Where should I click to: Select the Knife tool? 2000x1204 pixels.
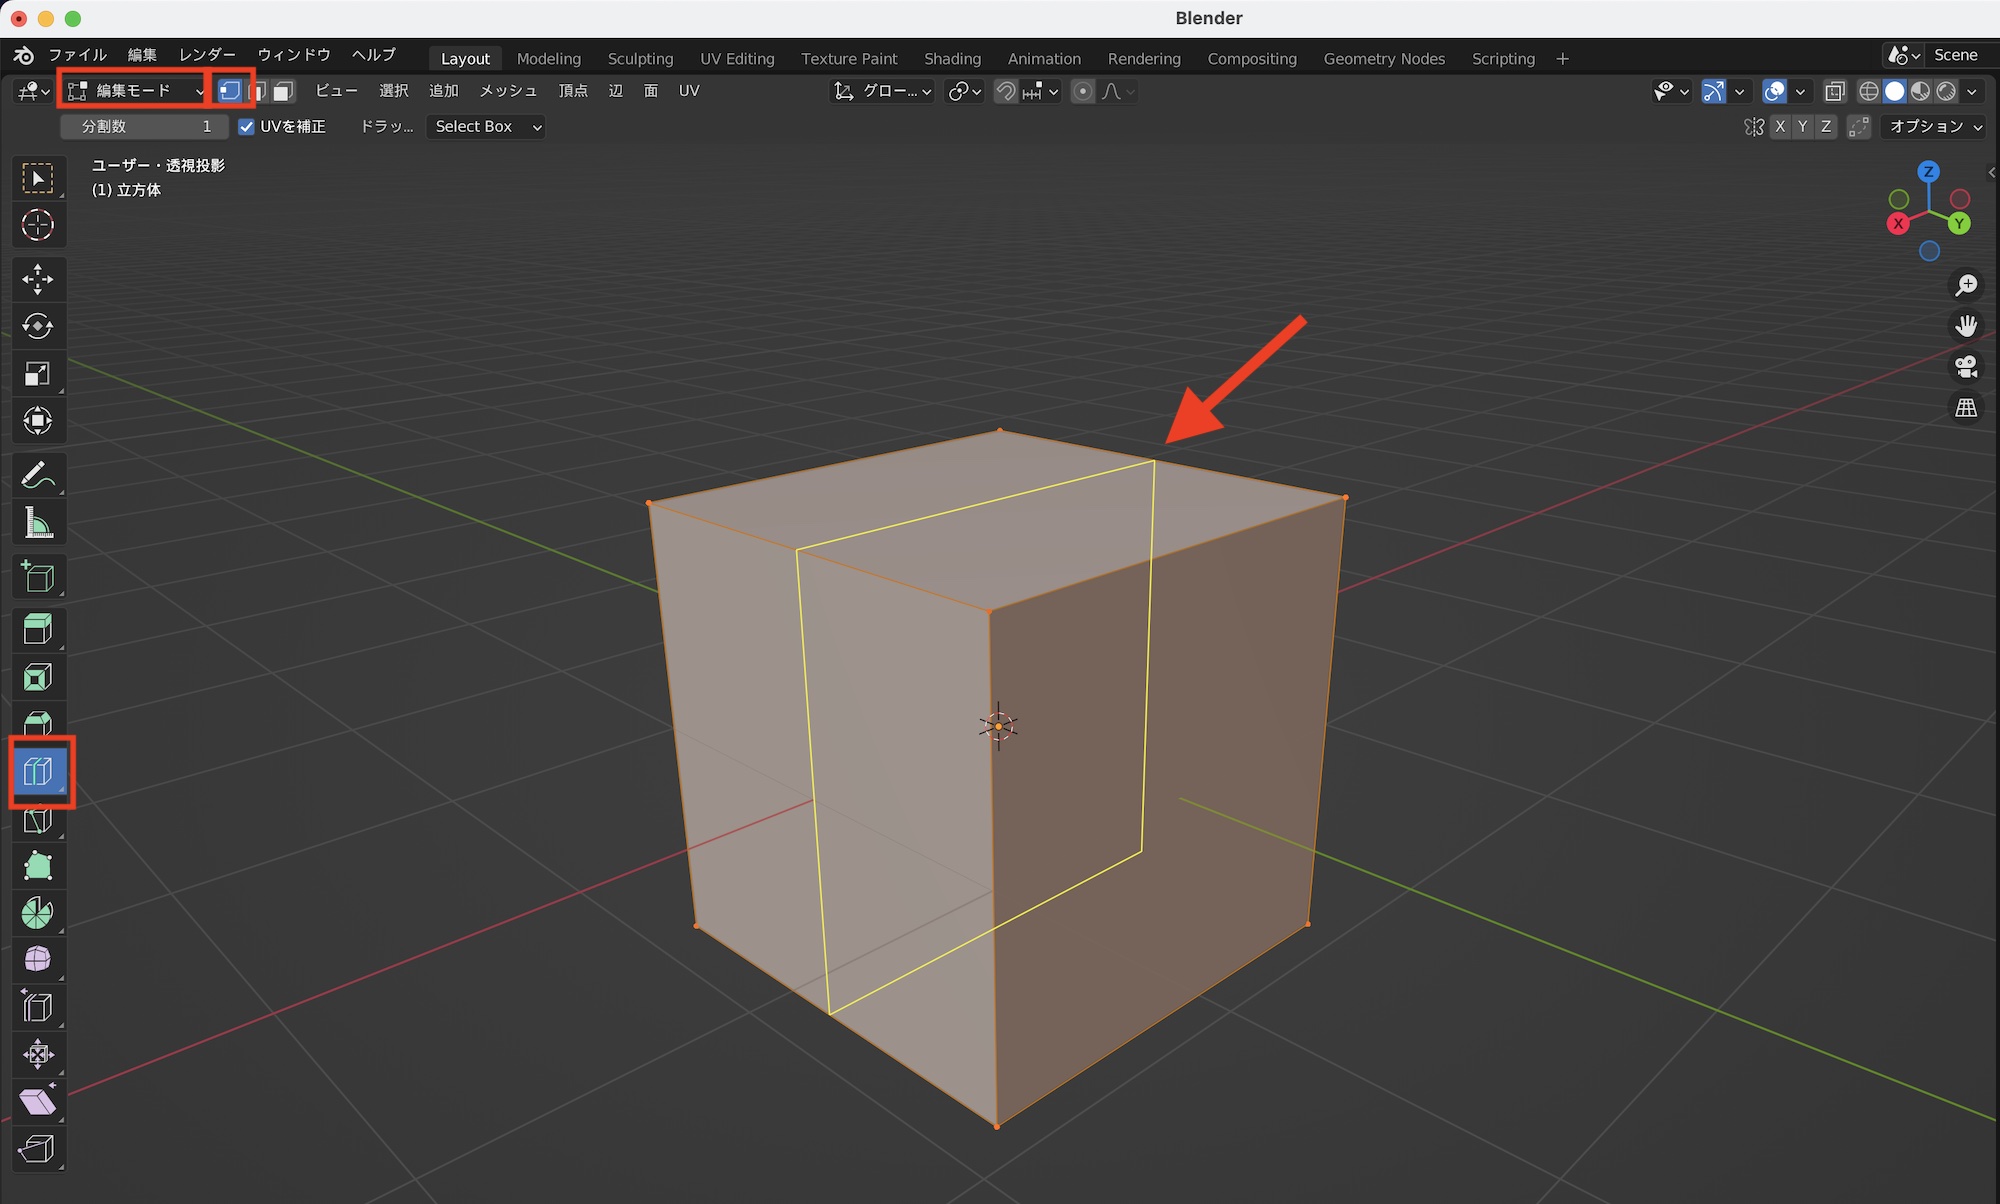click(x=38, y=821)
